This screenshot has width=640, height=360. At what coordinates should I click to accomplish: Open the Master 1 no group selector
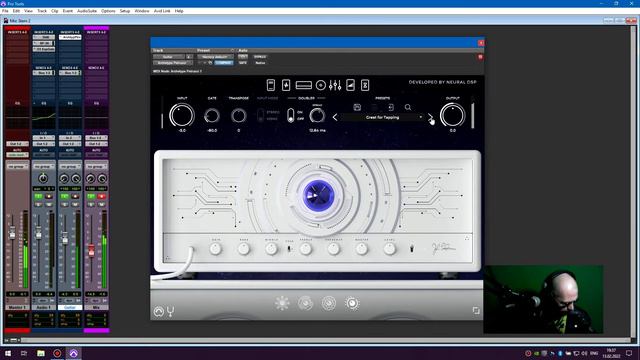pyautogui.click(x=17, y=167)
